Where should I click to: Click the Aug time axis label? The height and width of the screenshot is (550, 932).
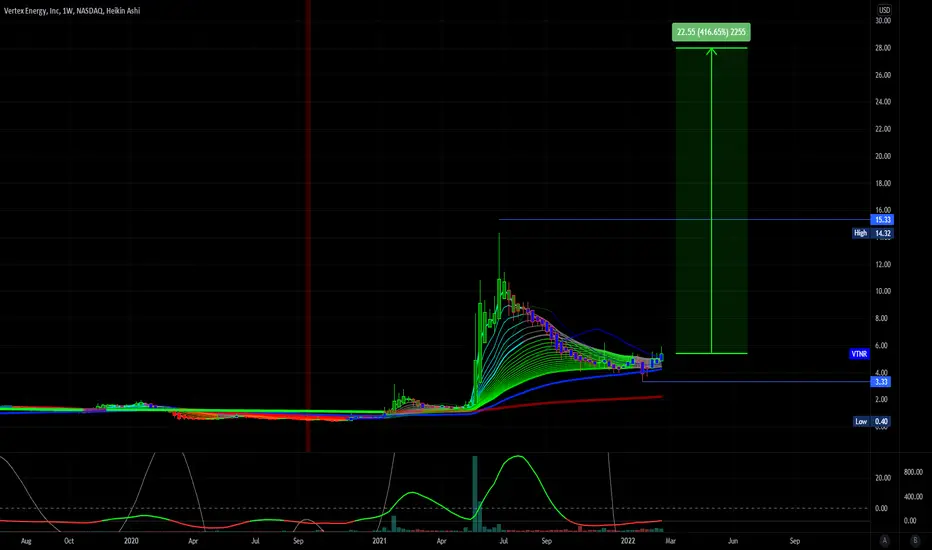pyautogui.click(x=26, y=541)
